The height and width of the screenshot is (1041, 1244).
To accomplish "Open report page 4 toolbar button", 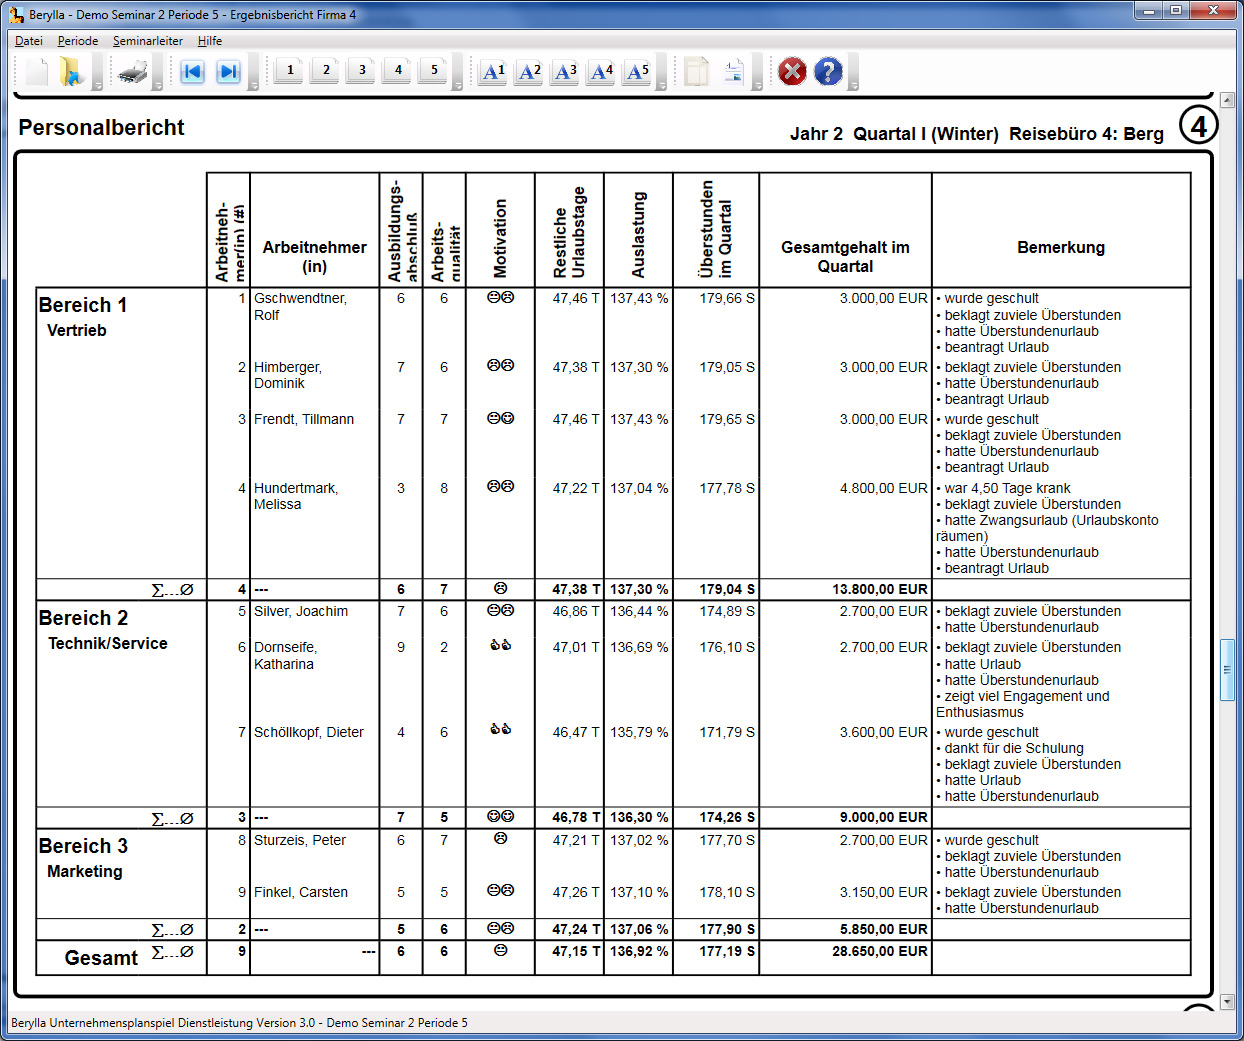I will pos(397,70).
